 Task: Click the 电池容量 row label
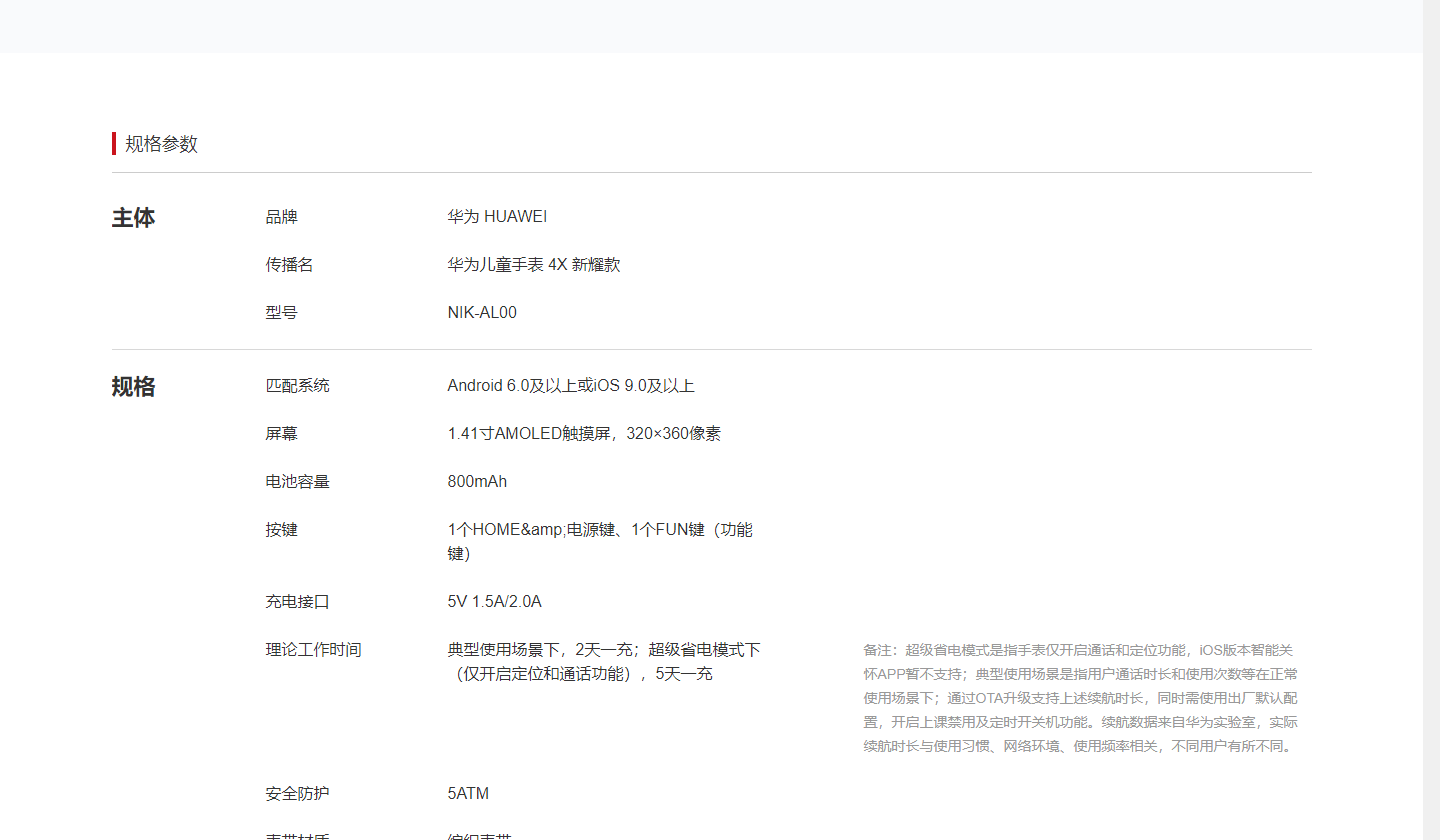[298, 482]
